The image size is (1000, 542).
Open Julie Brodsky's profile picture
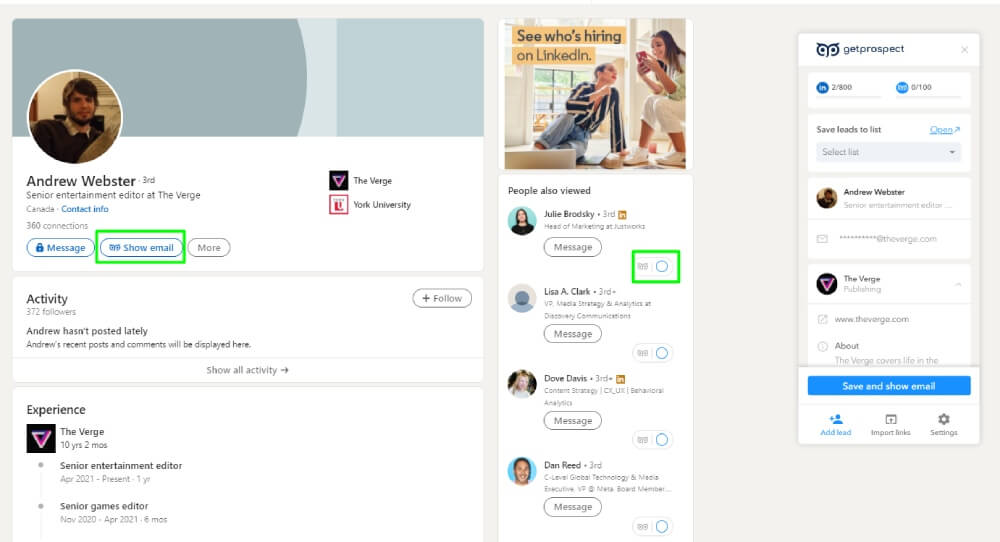pyautogui.click(x=522, y=221)
